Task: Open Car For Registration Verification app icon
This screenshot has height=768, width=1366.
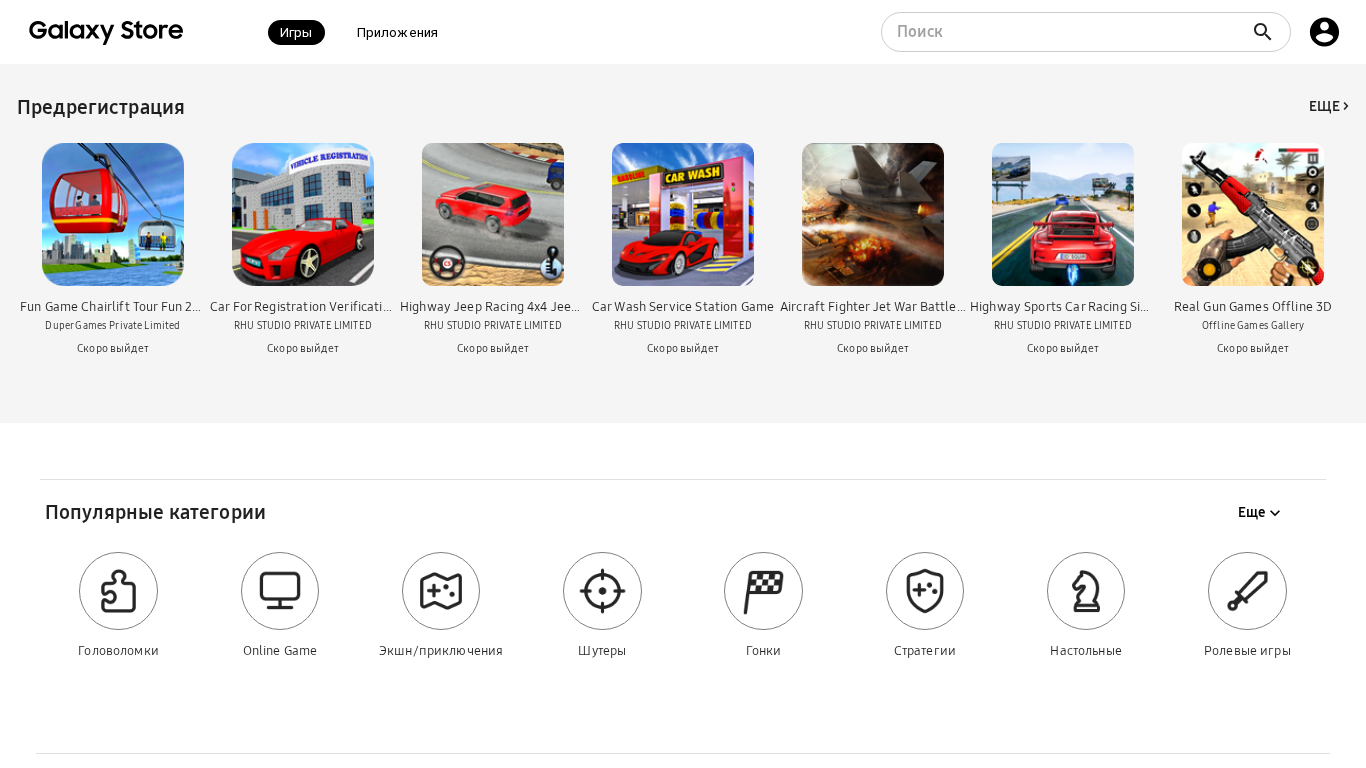Action: pos(303,214)
